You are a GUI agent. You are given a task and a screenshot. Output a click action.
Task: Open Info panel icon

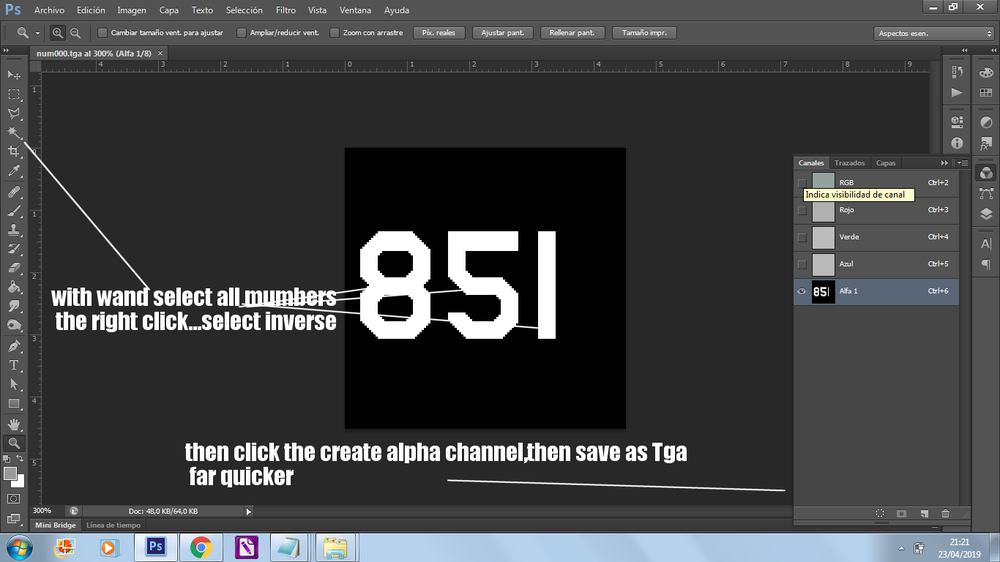(957, 143)
